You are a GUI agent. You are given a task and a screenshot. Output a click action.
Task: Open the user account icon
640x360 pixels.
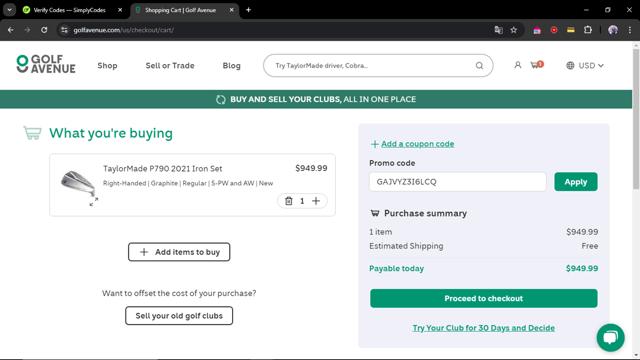click(518, 65)
